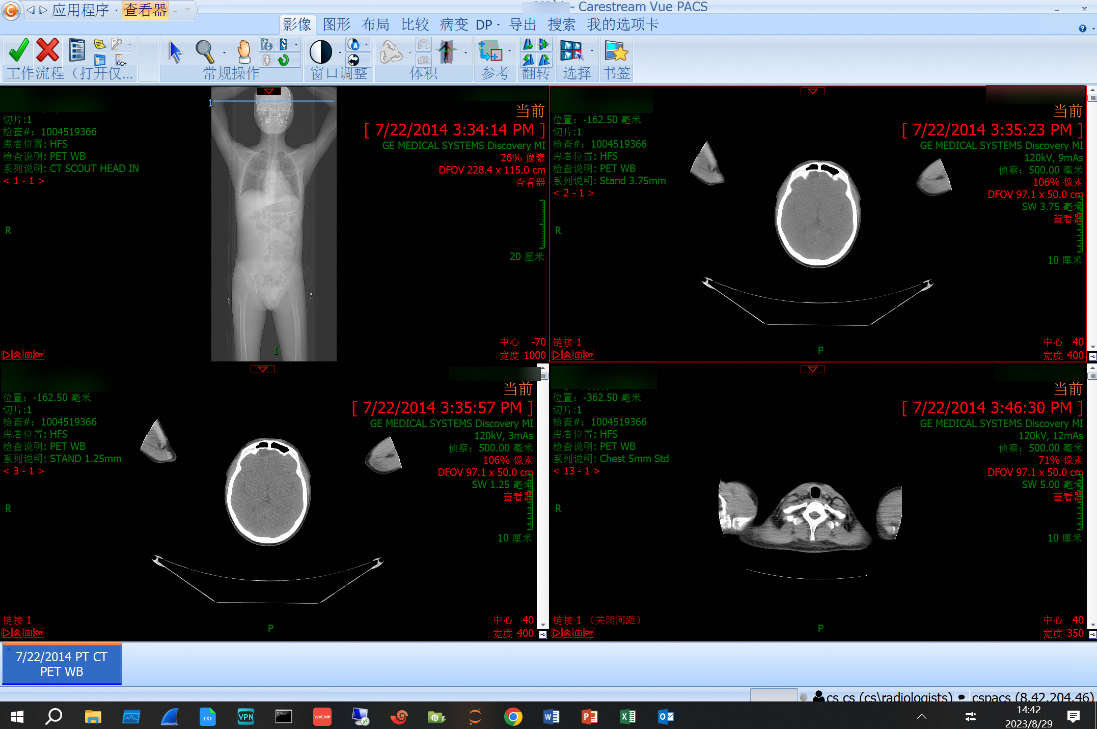The image size is (1097, 729).
Task: Open Microsoft Word from the taskbar
Action: point(551,716)
